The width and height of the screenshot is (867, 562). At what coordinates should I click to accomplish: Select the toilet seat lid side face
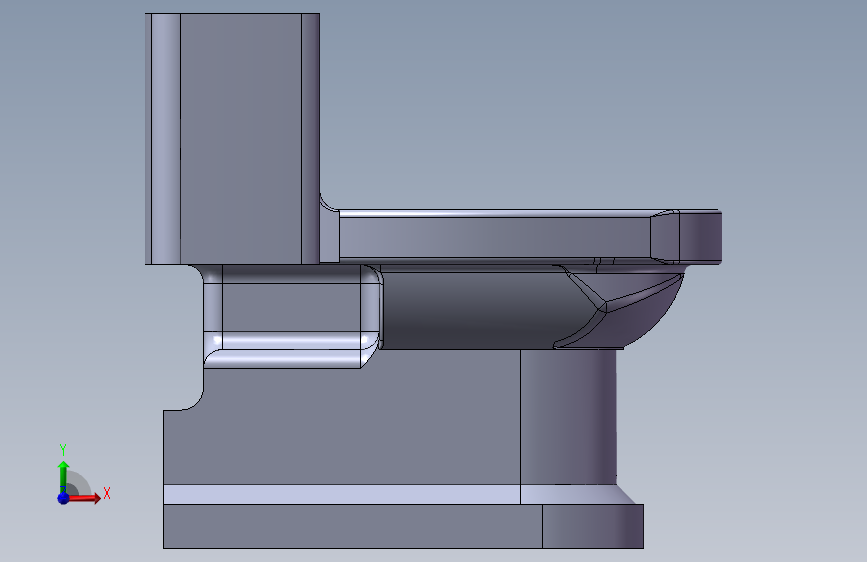pos(494,237)
